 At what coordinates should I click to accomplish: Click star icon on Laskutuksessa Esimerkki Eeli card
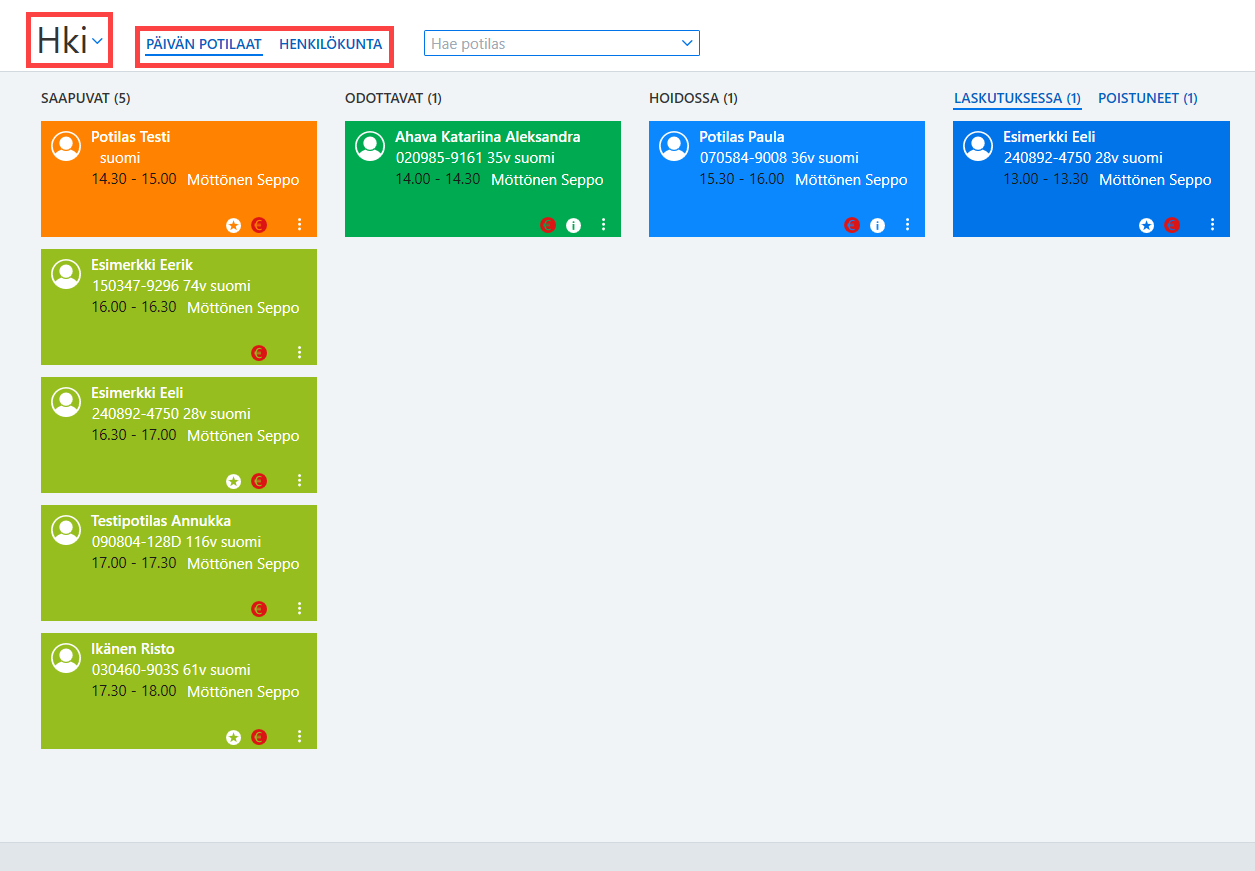[x=1147, y=225]
